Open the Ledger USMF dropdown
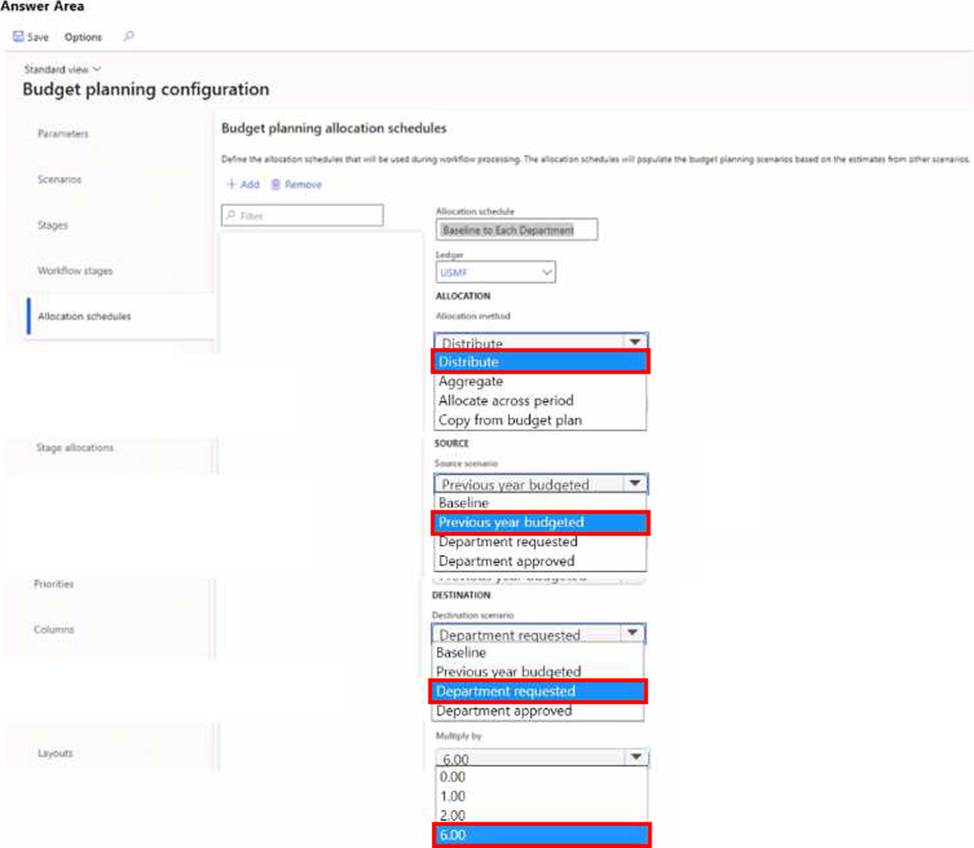 point(546,272)
